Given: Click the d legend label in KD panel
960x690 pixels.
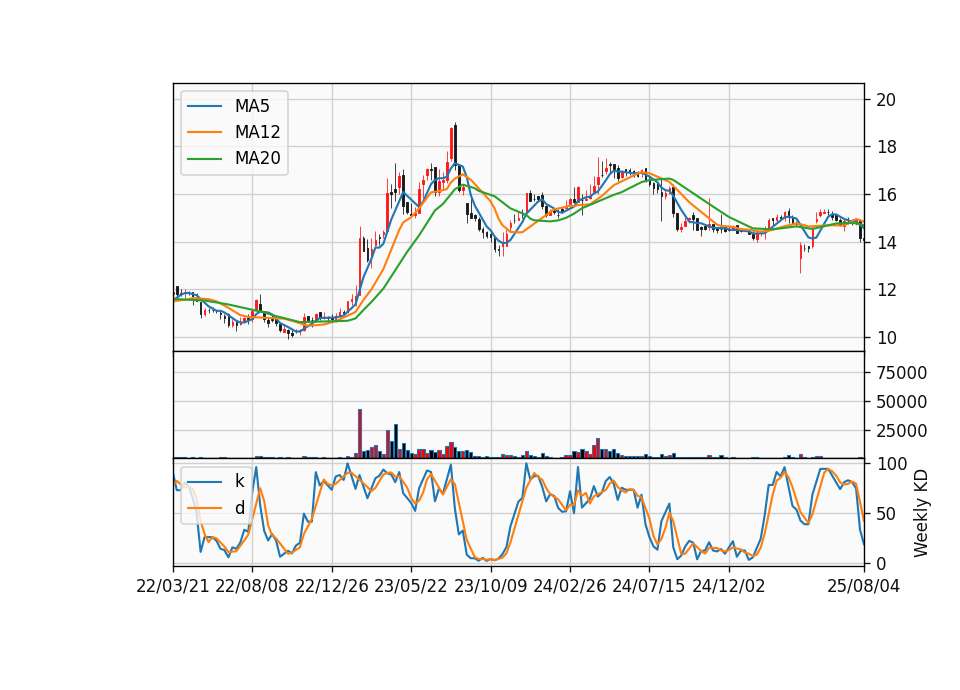Looking at the screenshot, I should pyautogui.click(x=239, y=508).
